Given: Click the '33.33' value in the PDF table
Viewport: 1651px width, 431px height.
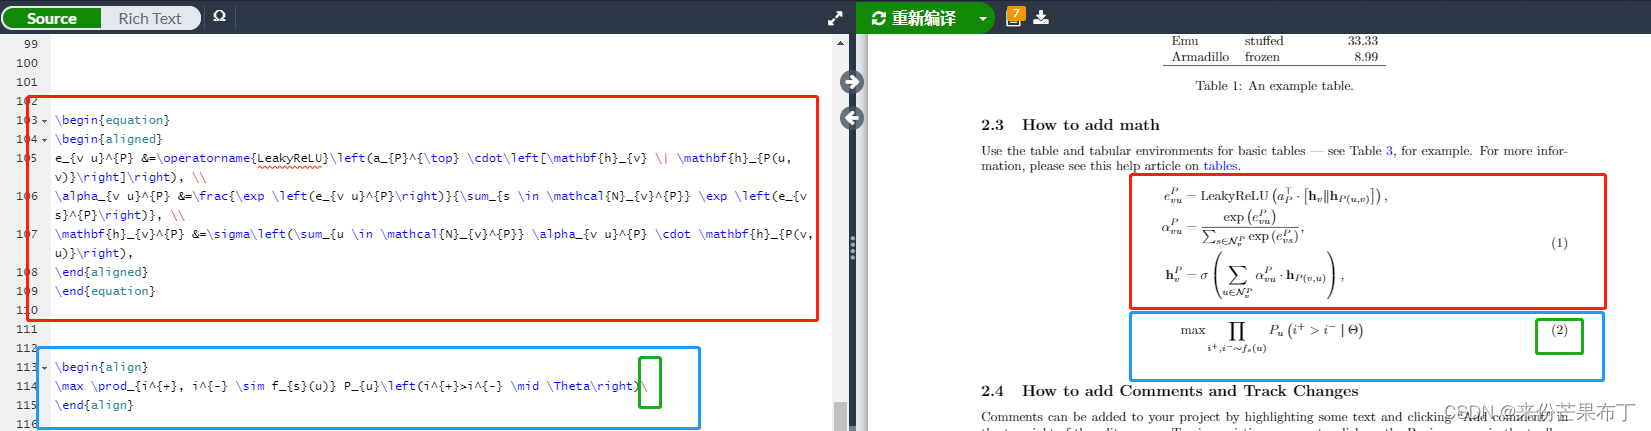Looking at the screenshot, I should 1362,41.
